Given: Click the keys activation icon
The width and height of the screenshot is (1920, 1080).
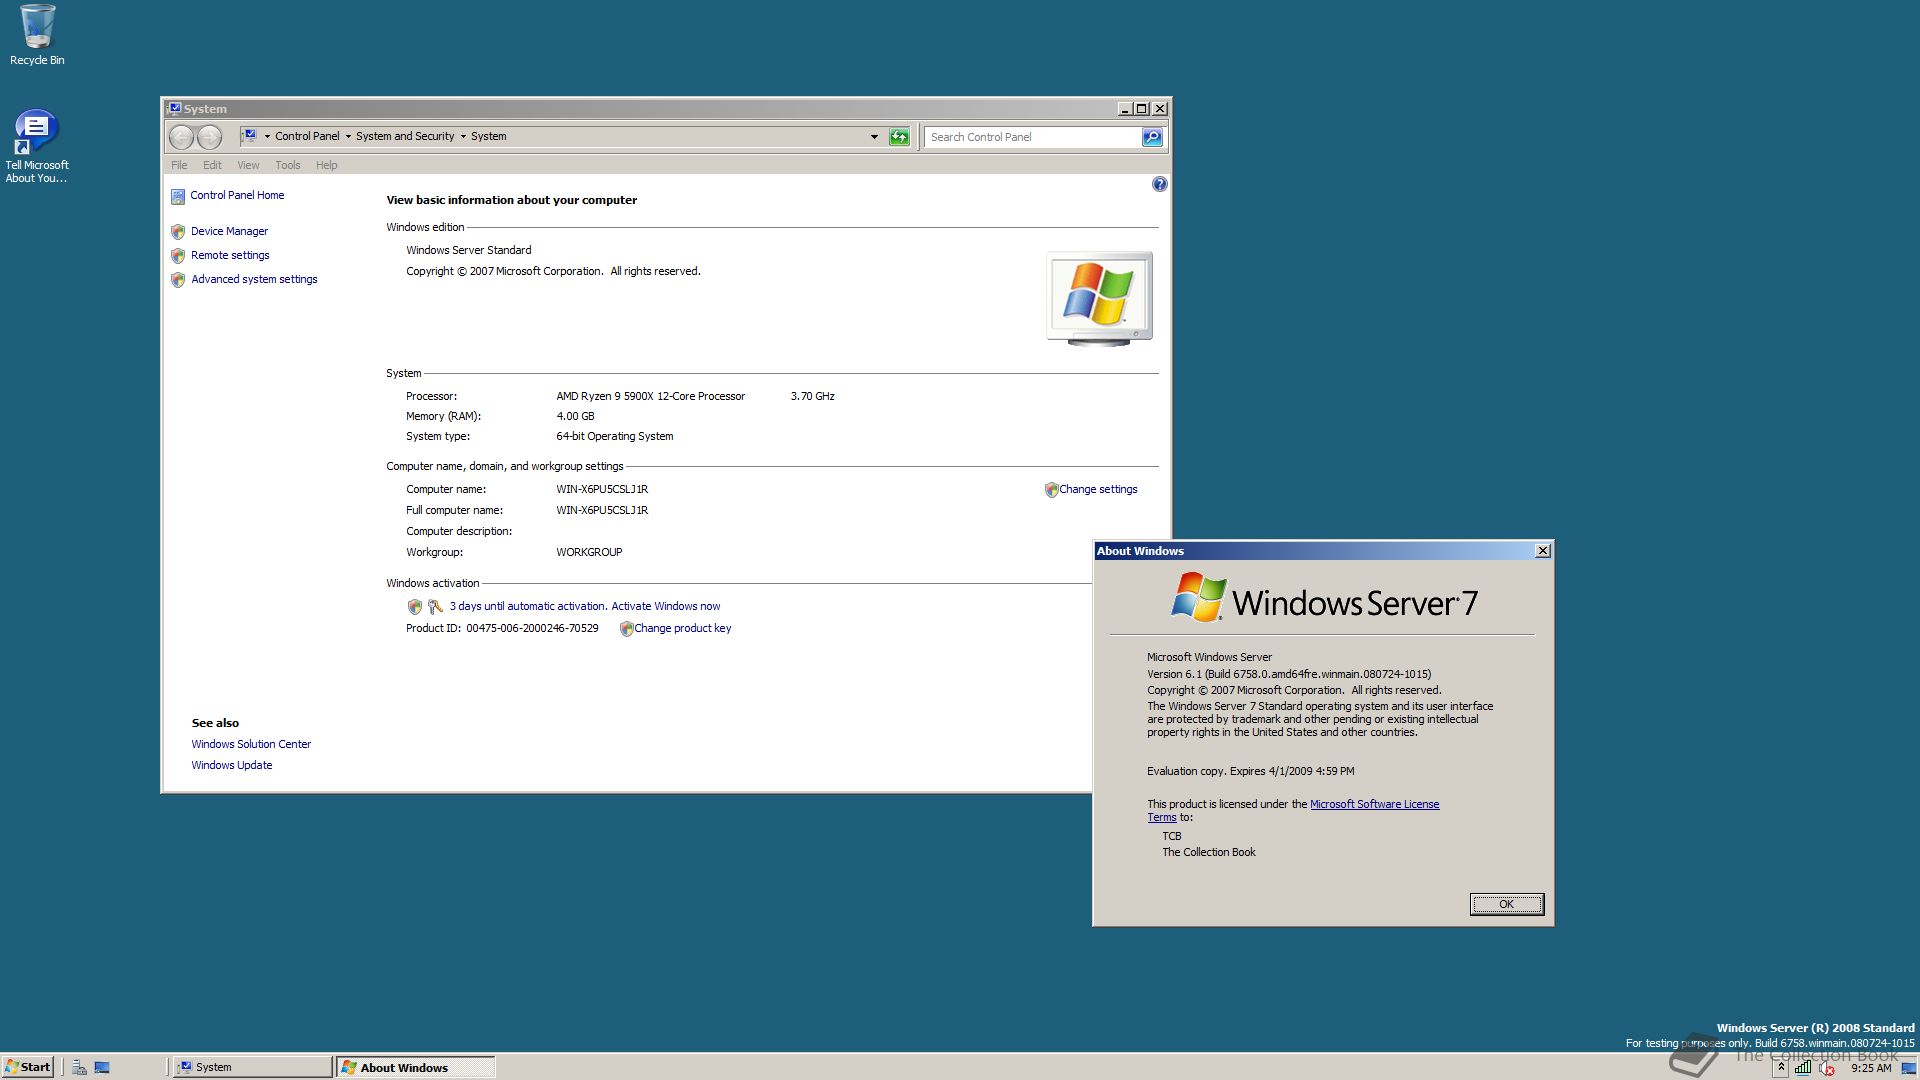Looking at the screenshot, I should pos(435,606).
